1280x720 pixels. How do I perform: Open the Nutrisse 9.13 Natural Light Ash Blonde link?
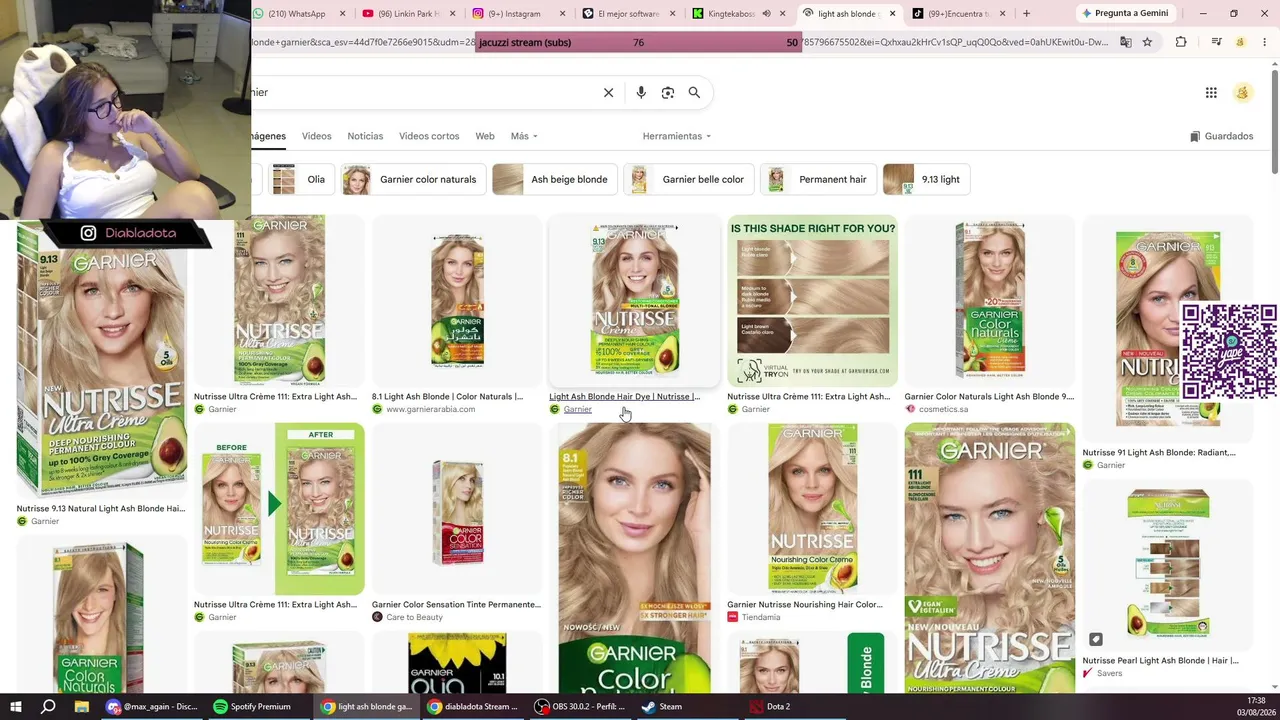click(101, 509)
